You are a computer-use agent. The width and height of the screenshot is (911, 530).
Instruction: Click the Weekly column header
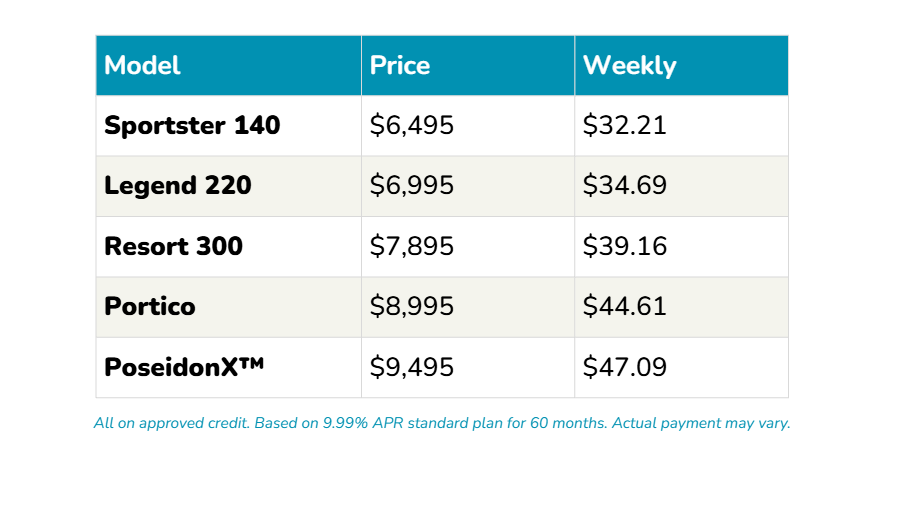629,66
